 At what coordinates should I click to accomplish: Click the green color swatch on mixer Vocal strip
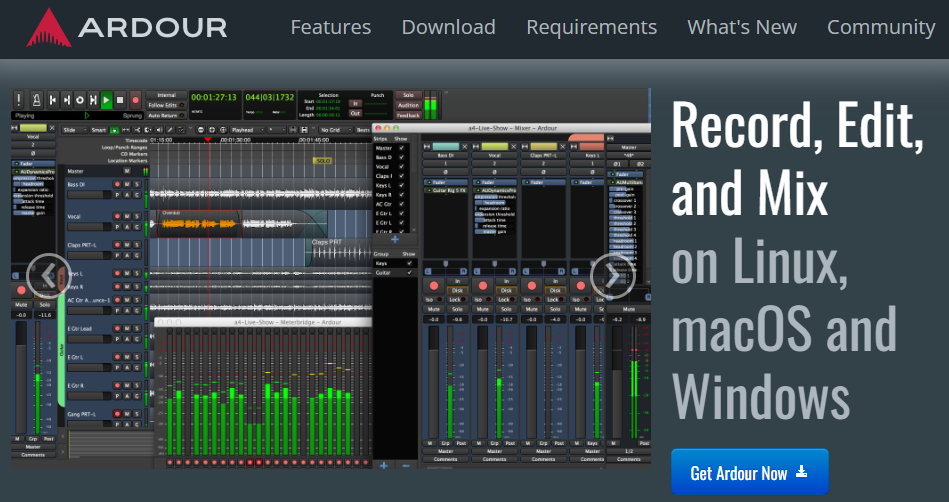(494, 146)
